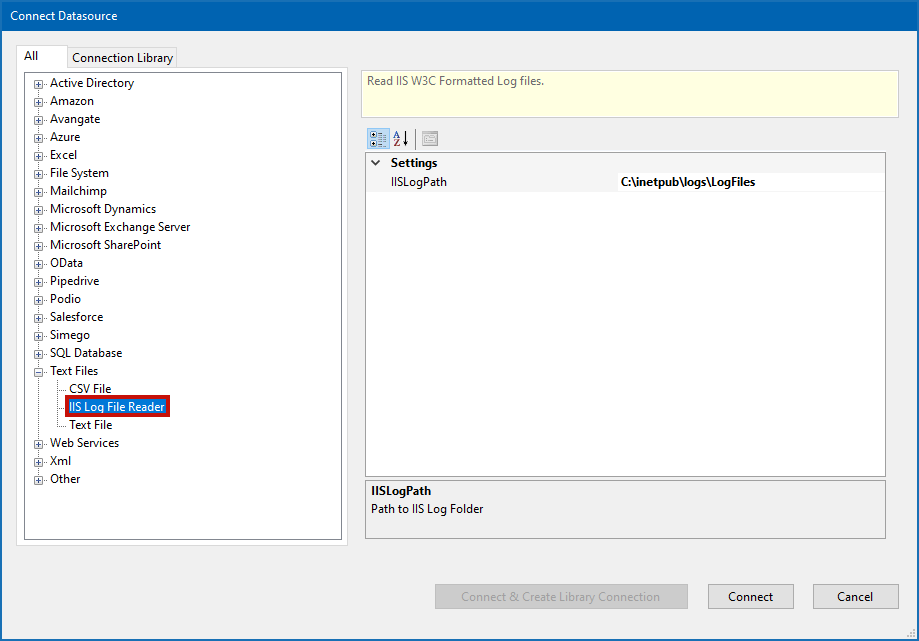
Task: Expand the OData node
Action: (x=39, y=264)
